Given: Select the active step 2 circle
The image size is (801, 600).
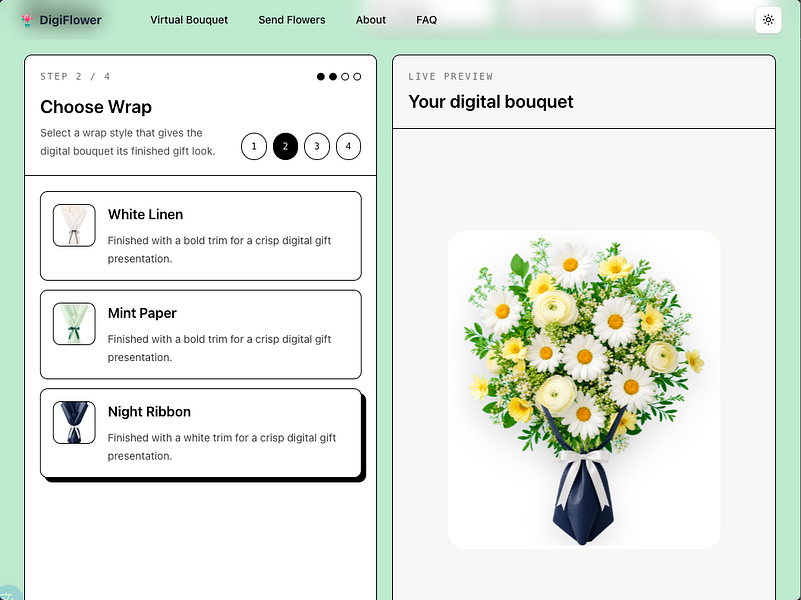Looking at the screenshot, I should point(286,147).
